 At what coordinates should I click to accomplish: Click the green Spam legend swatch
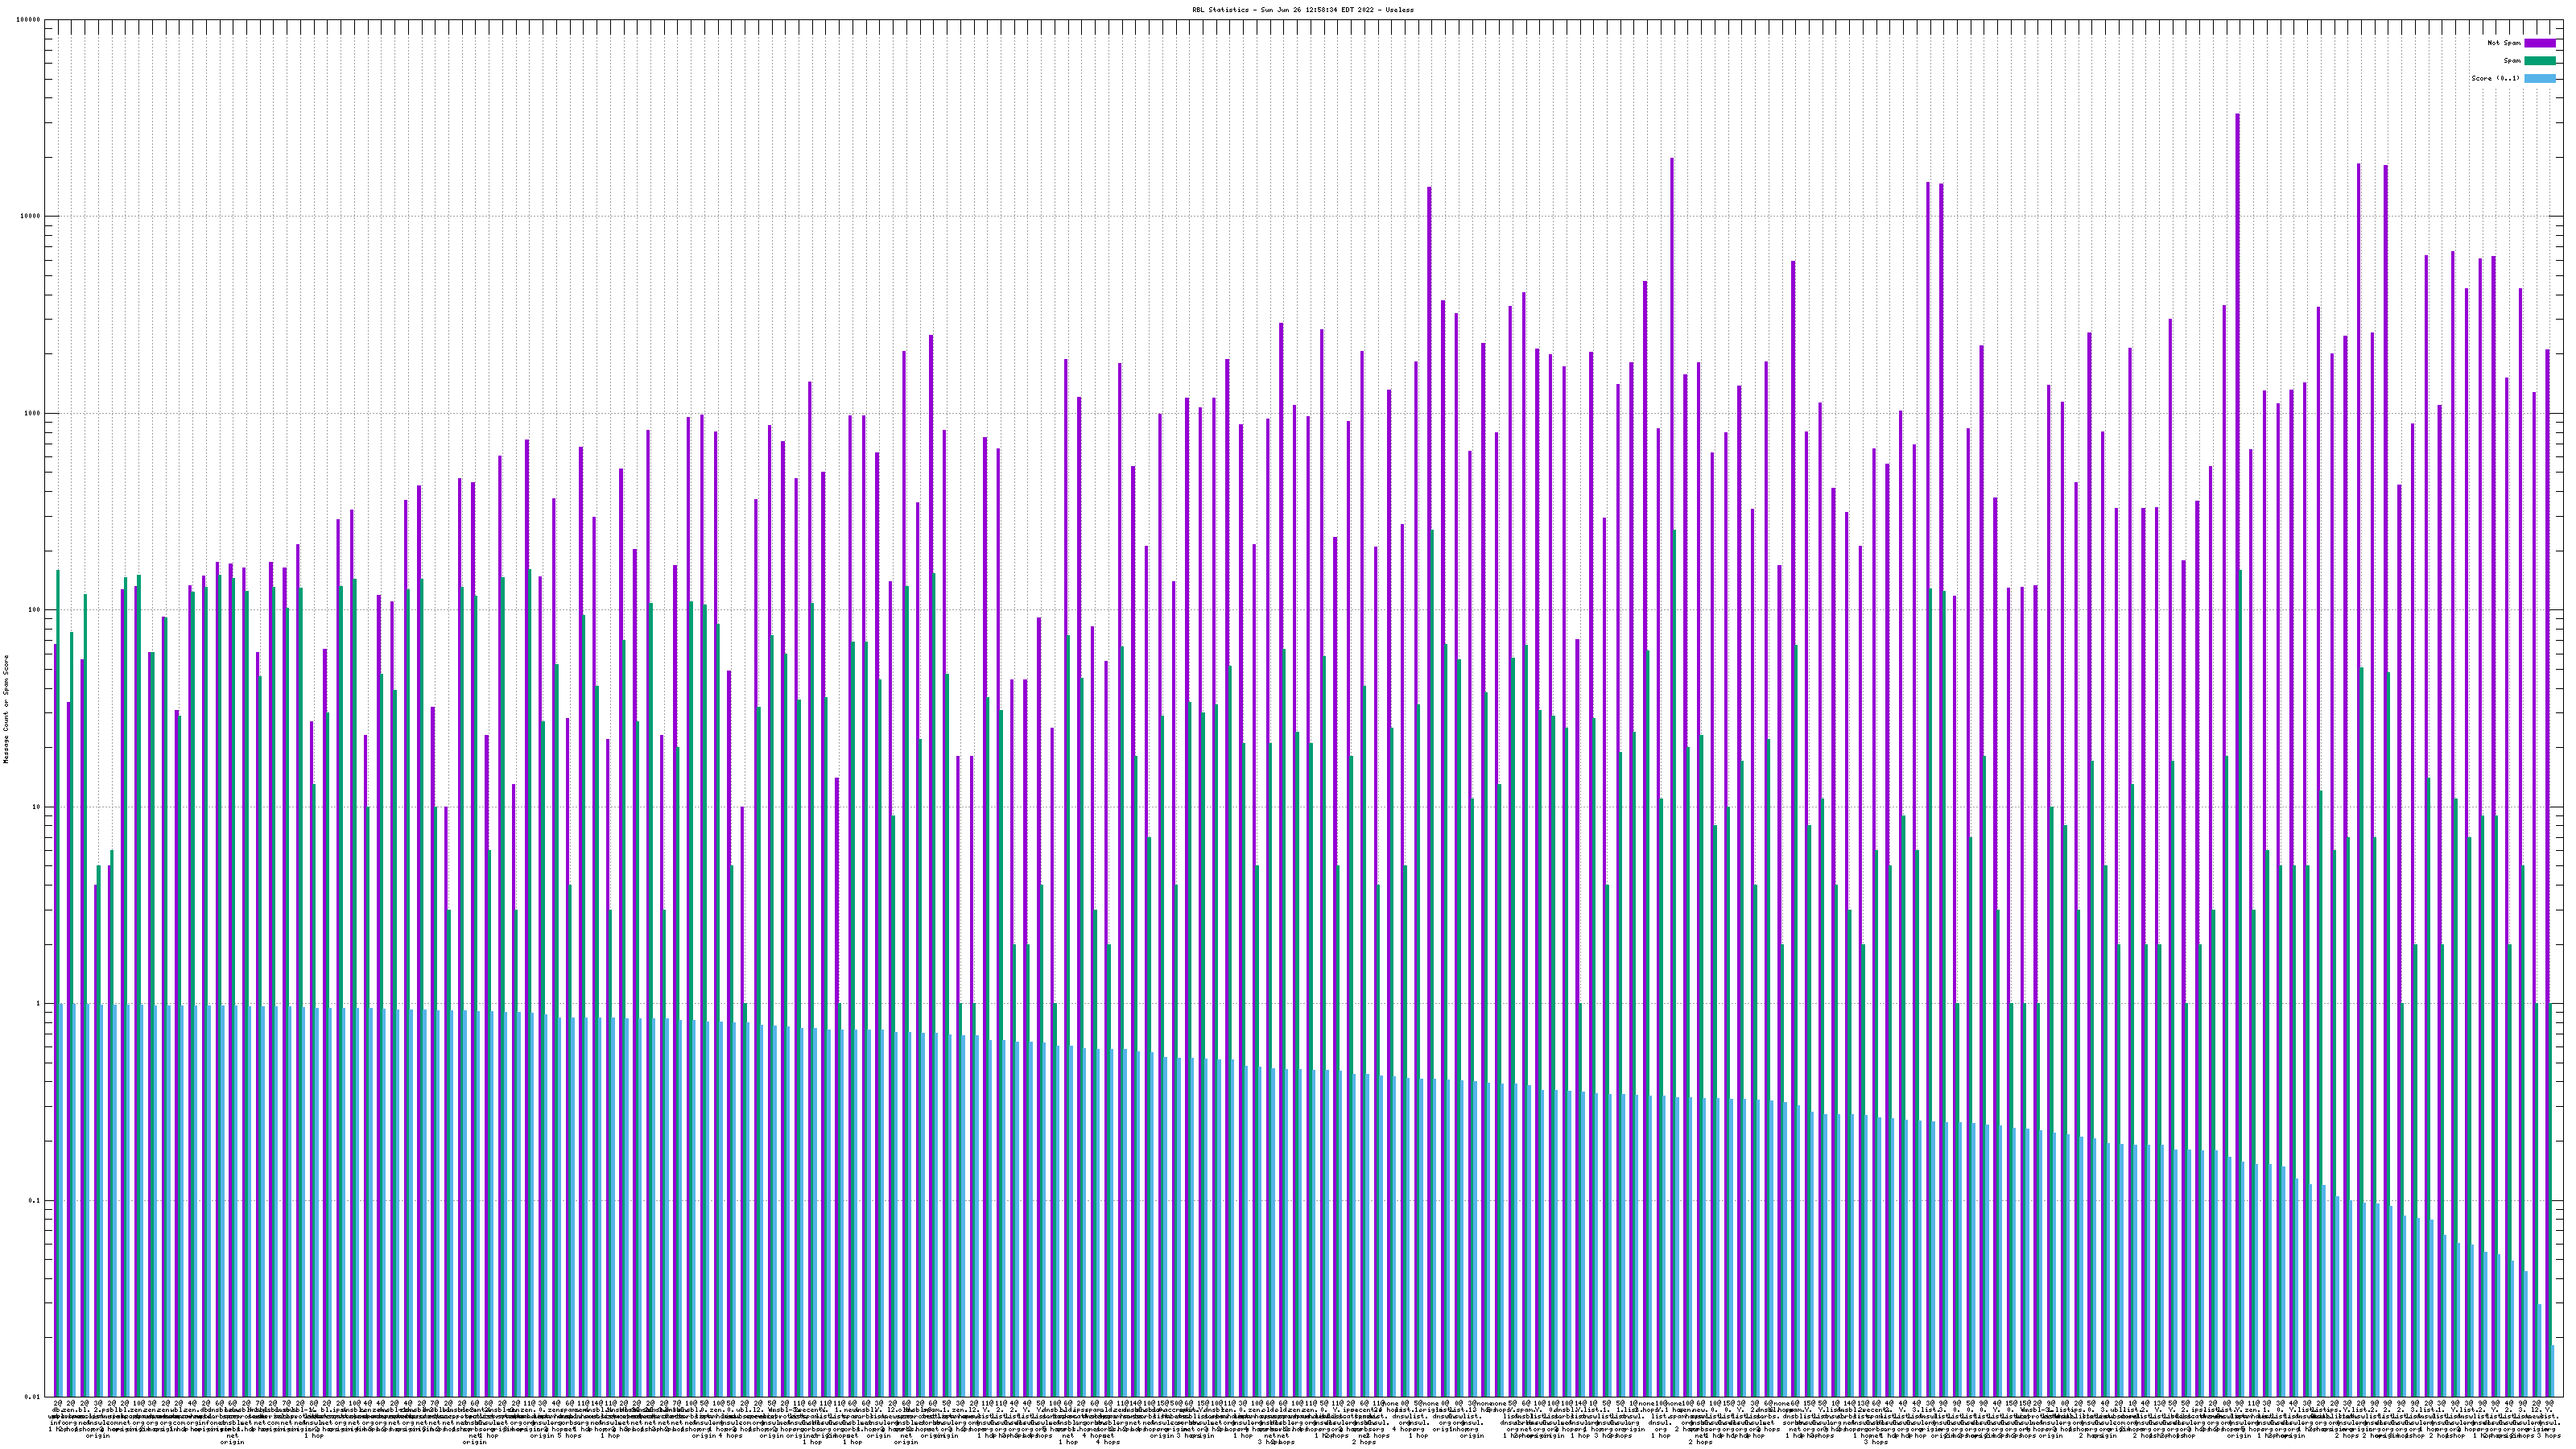(x=2539, y=61)
